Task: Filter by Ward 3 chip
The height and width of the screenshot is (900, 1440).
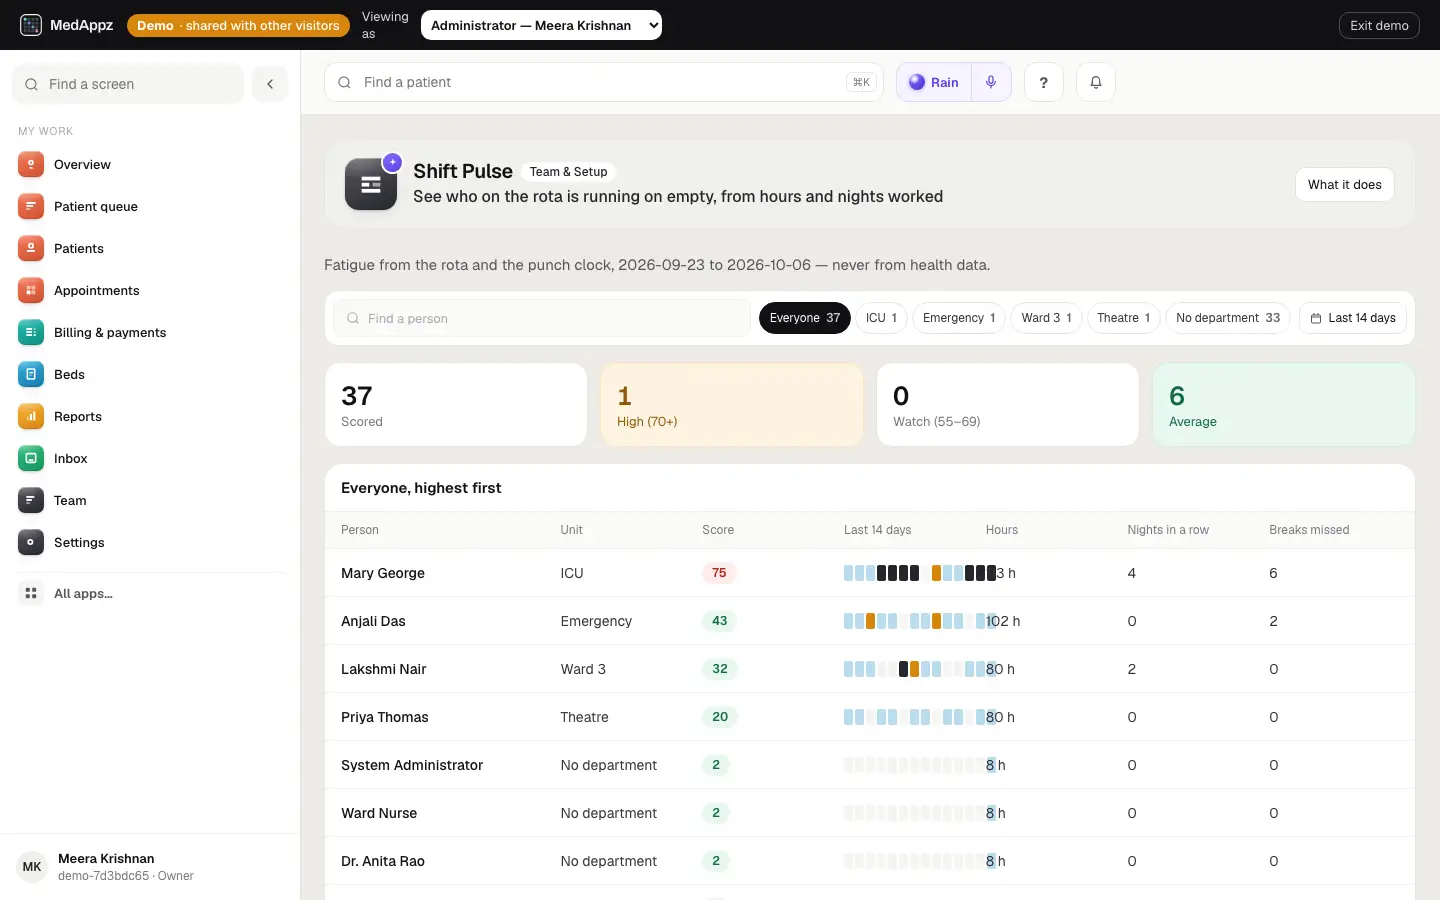Action: 1046,318
